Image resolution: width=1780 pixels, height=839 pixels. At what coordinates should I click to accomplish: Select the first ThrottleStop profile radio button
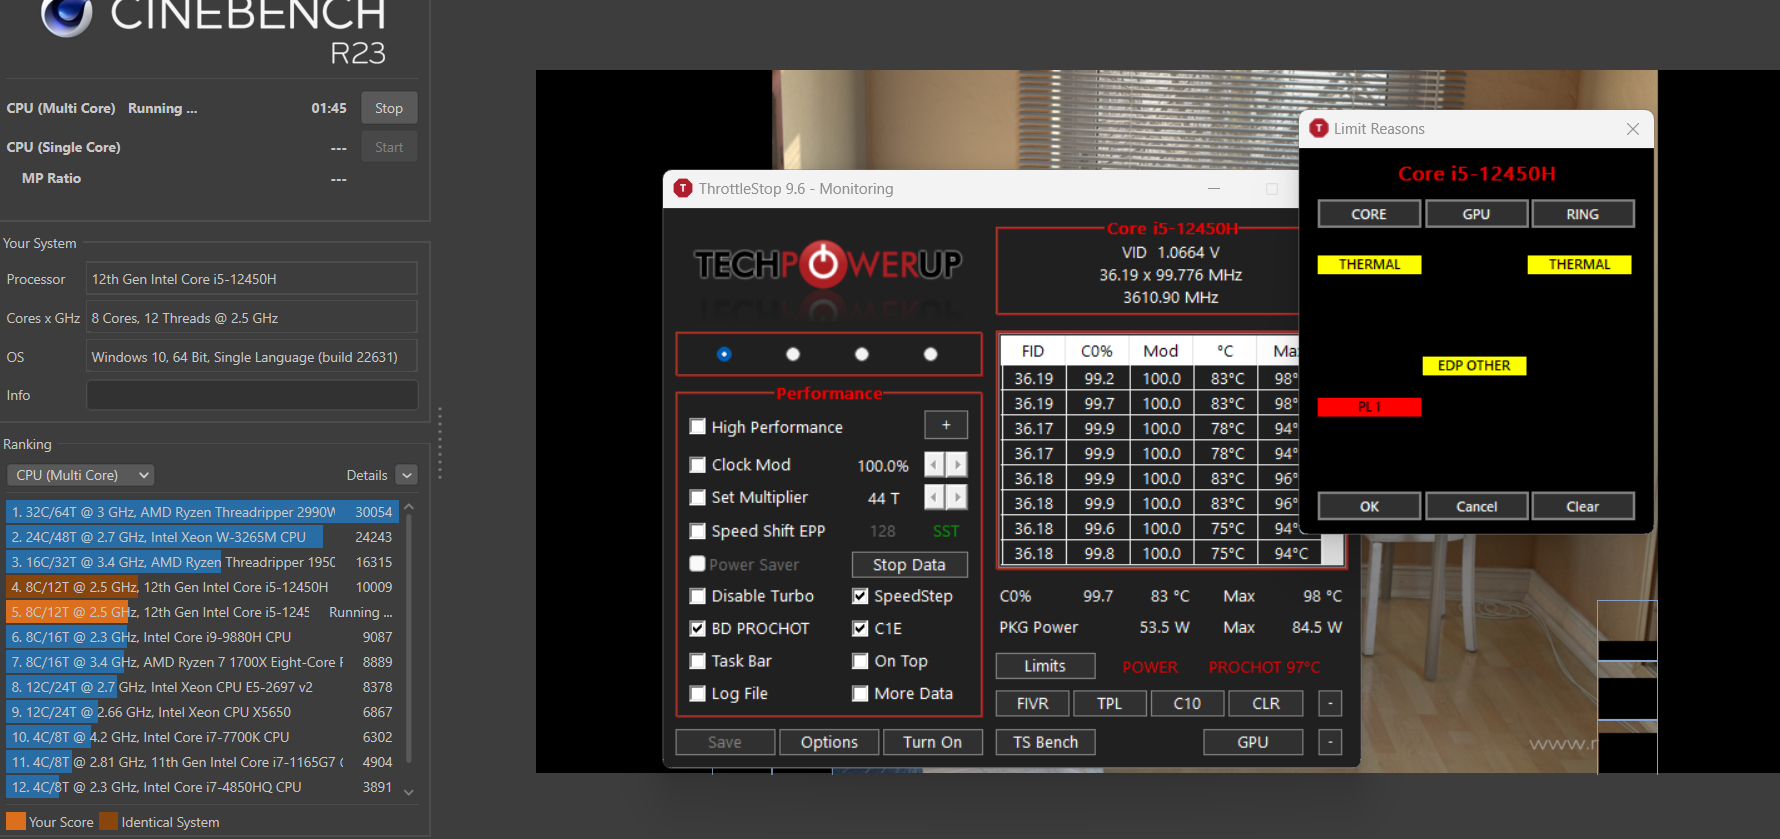(x=724, y=354)
